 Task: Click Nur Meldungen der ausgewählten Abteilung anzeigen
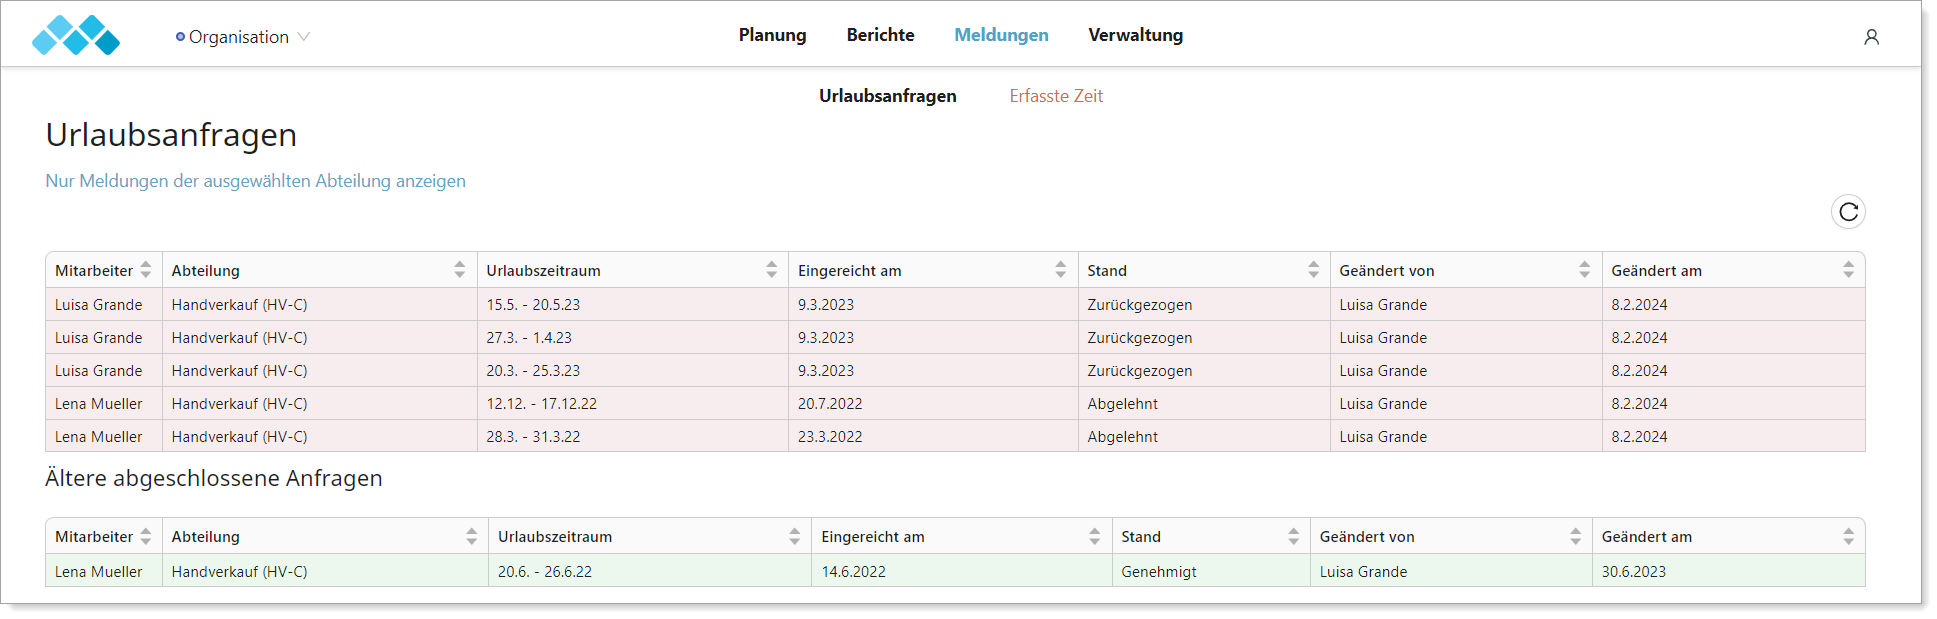pyautogui.click(x=255, y=181)
